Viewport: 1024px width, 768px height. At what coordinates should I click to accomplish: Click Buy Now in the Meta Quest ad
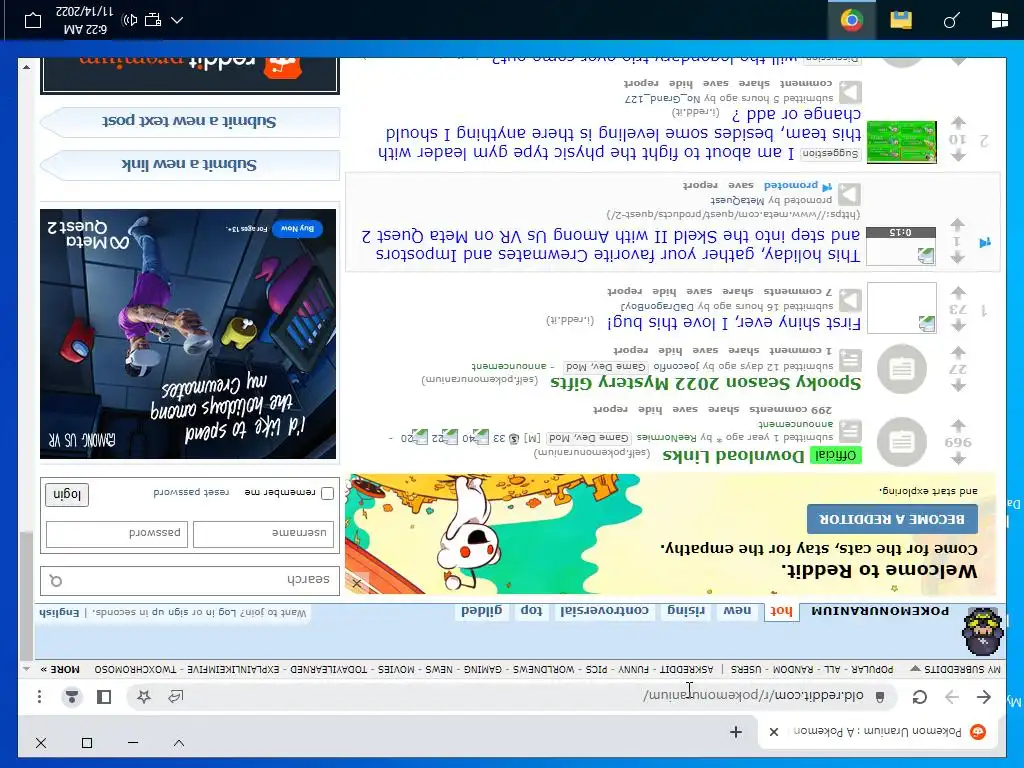pyautogui.click(x=297, y=228)
